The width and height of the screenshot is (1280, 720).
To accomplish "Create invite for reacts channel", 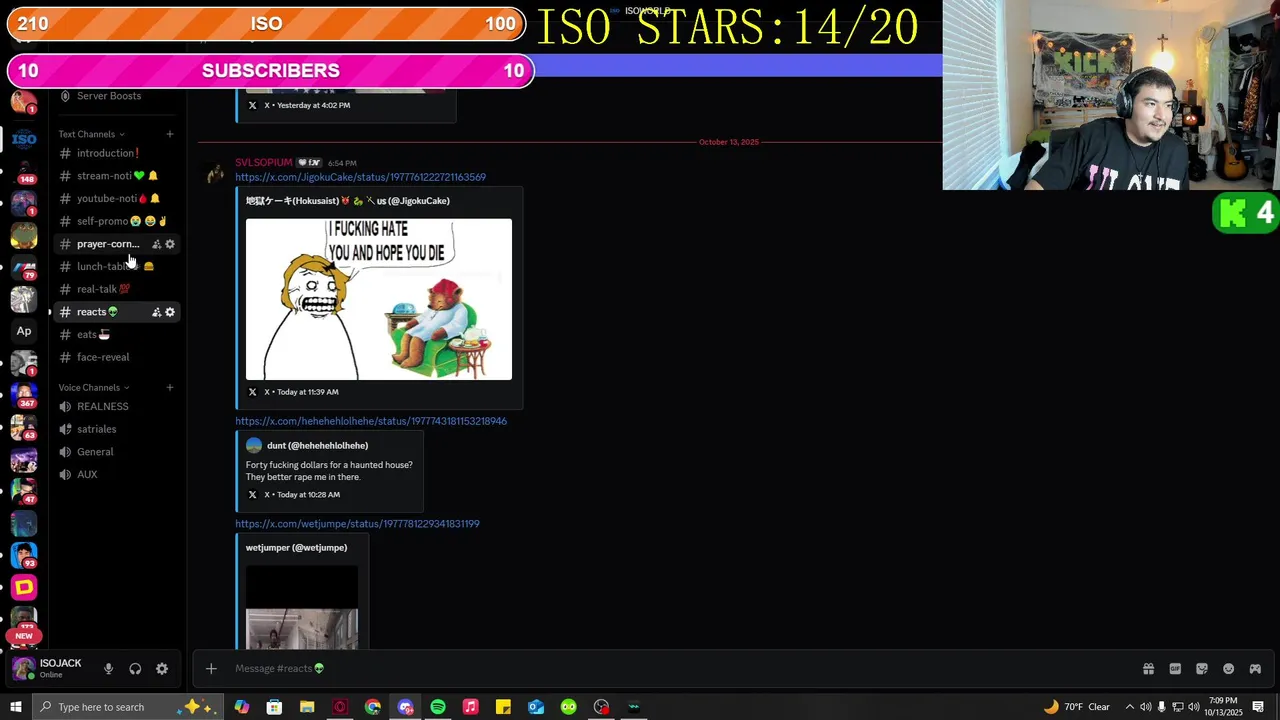I will (156, 312).
